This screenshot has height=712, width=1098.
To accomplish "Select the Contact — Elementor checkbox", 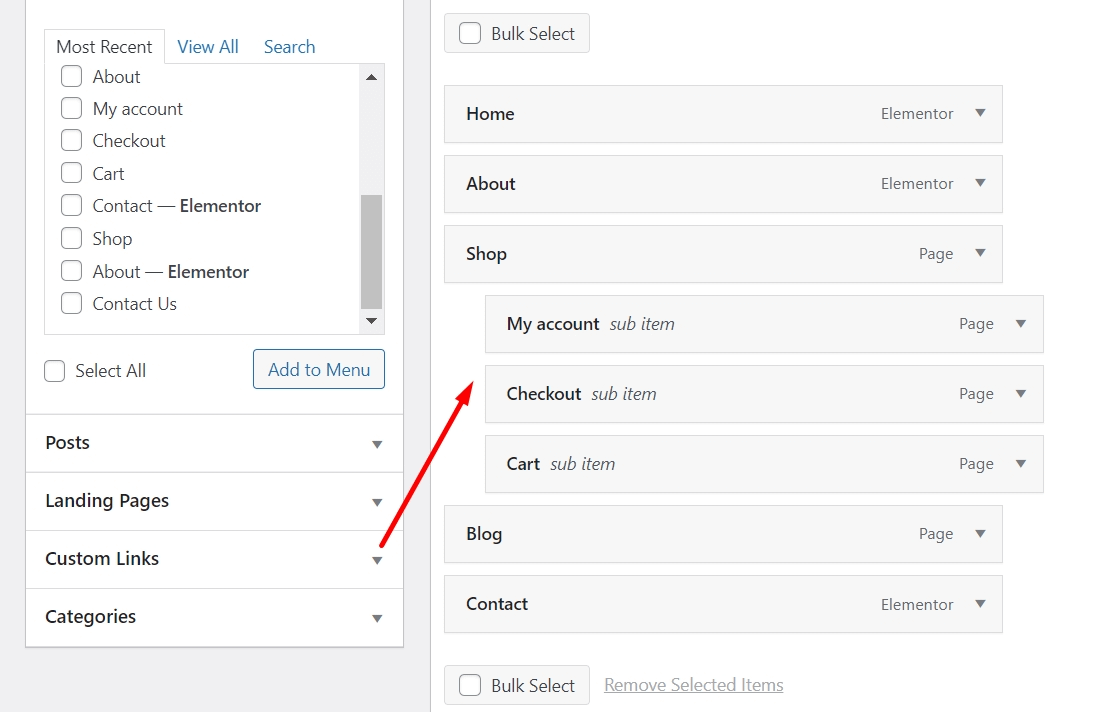I will pos(71,206).
